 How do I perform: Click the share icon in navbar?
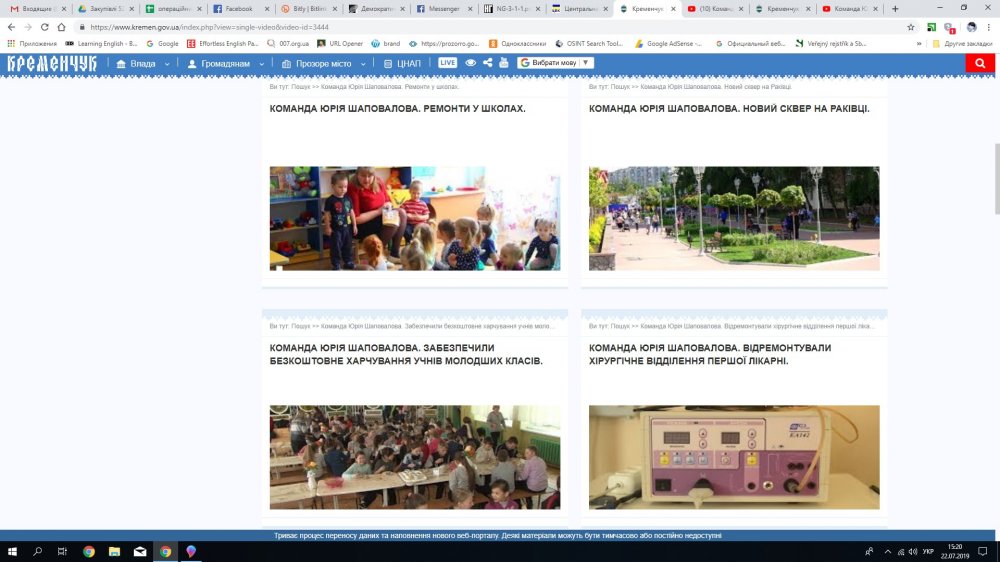pyautogui.click(x=487, y=63)
